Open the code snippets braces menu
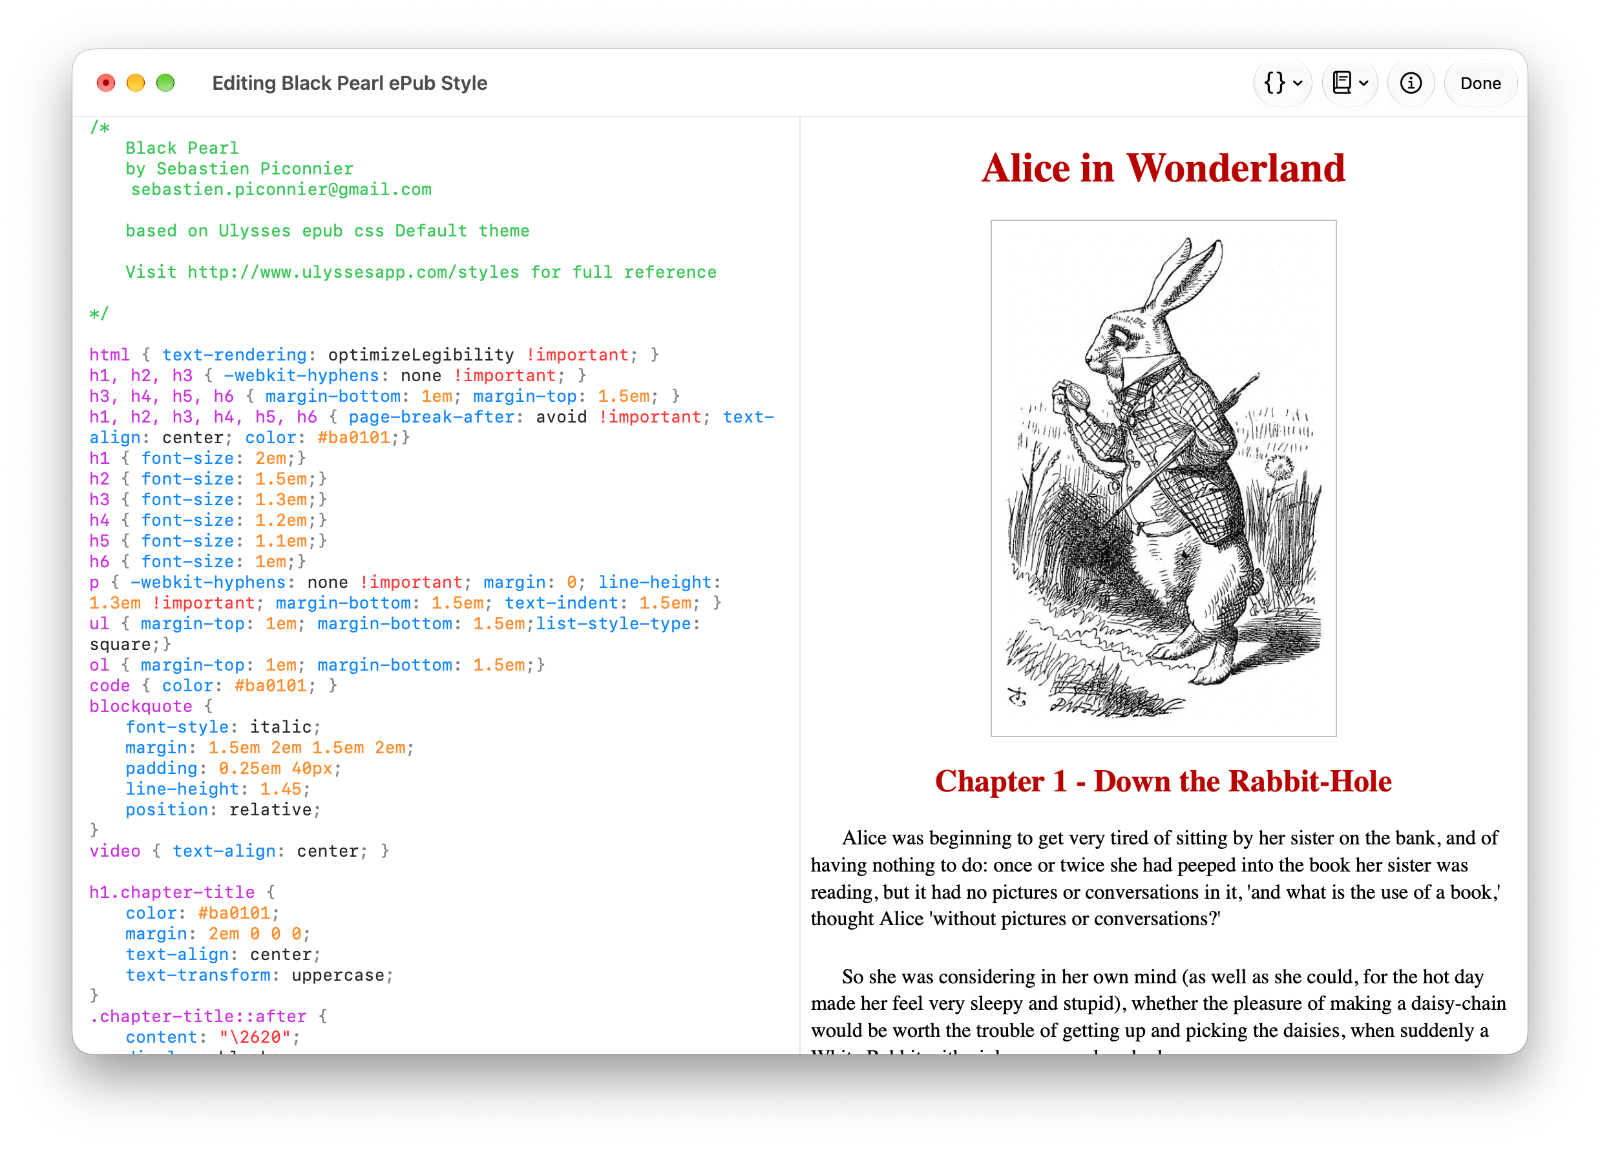 pos(1283,83)
